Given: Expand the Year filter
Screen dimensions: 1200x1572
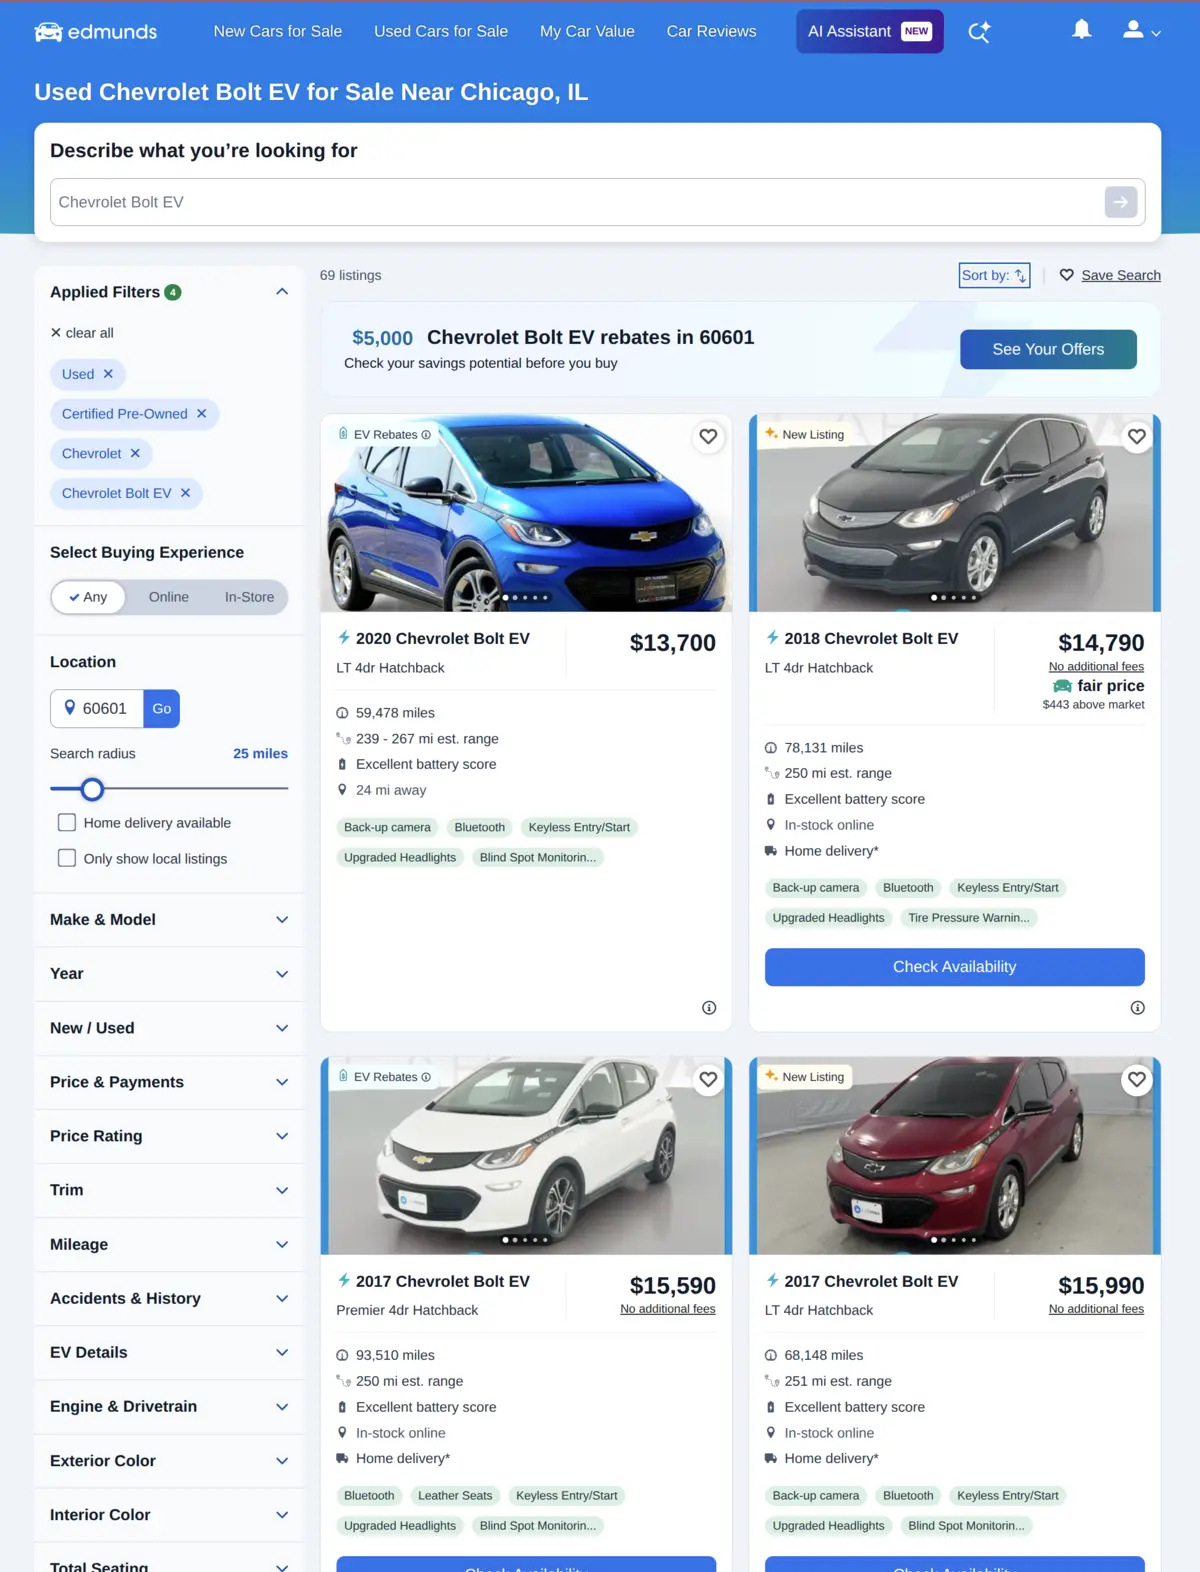Looking at the screenshot, I should coord(169,974).
